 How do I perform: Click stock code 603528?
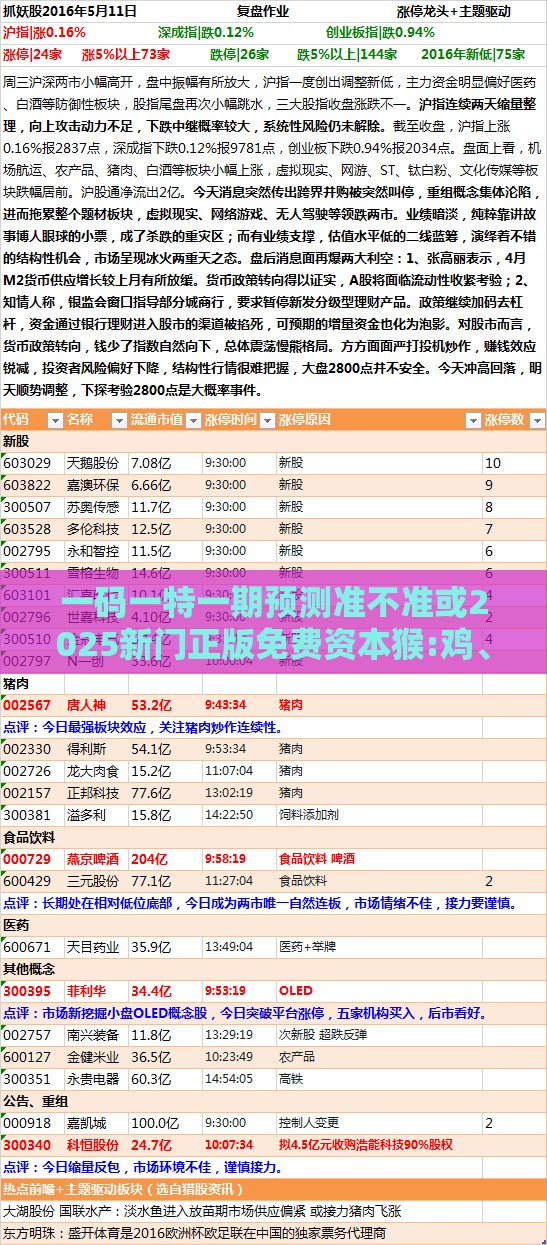27,528
